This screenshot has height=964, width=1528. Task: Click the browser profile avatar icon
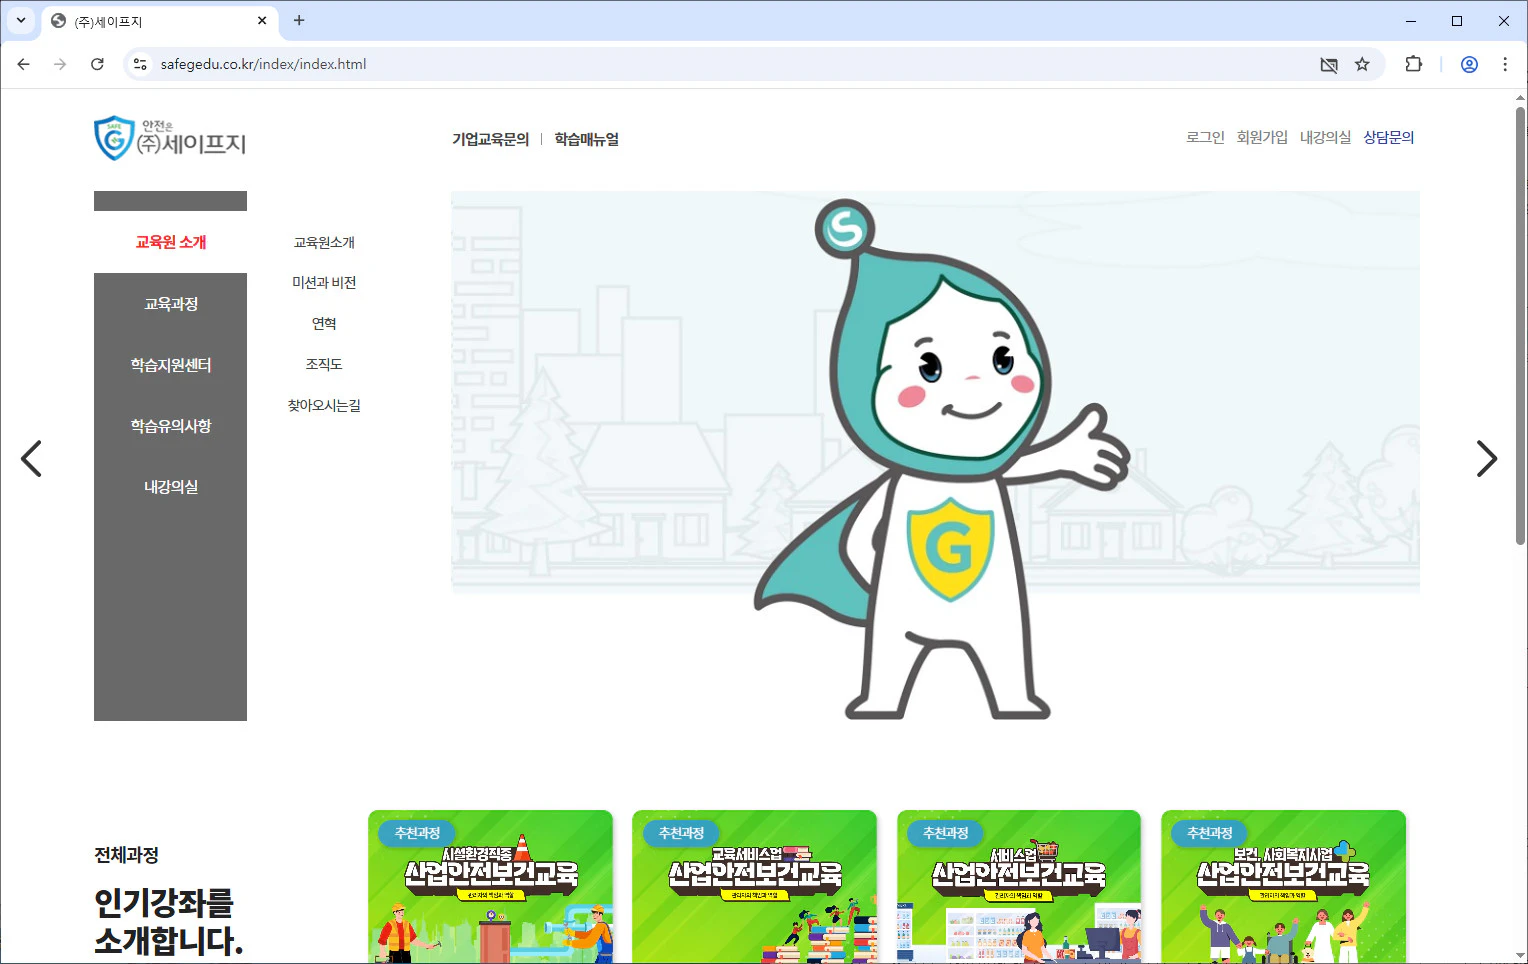pyautogui.click(x=1468, y=64)
